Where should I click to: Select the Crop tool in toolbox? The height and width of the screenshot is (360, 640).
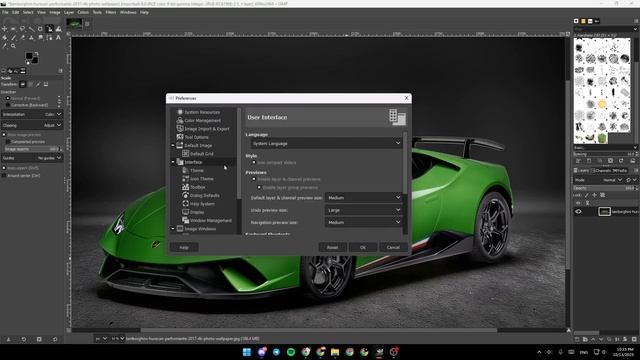[x=40, y=29]
